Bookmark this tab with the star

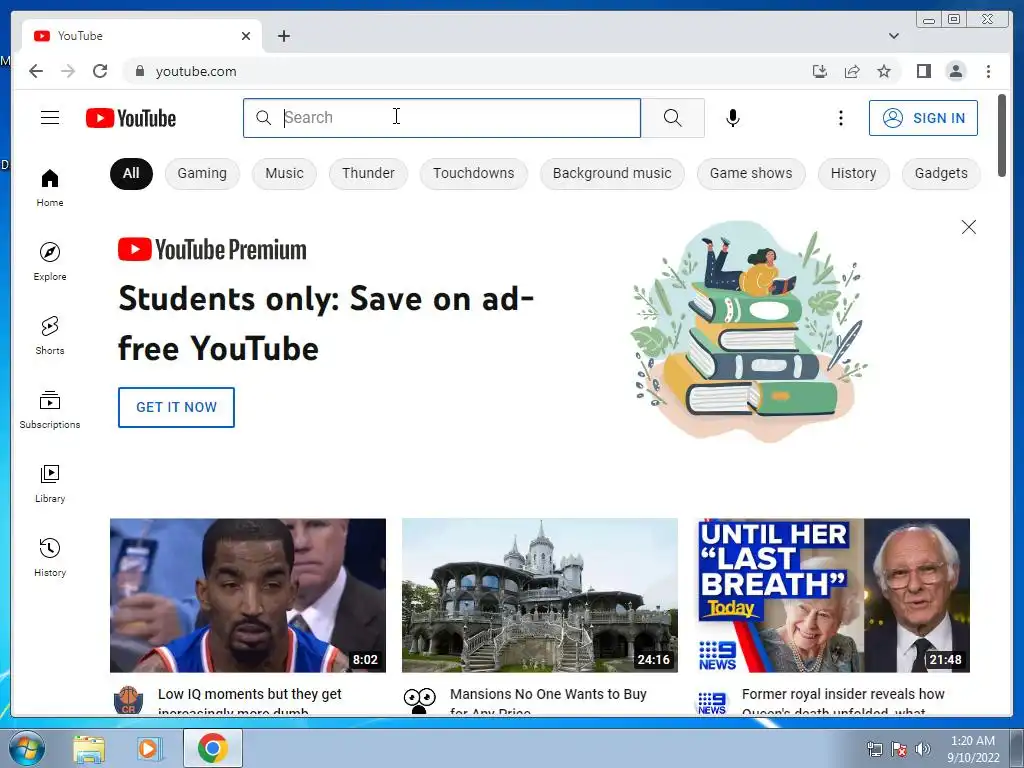click(884, 71)
